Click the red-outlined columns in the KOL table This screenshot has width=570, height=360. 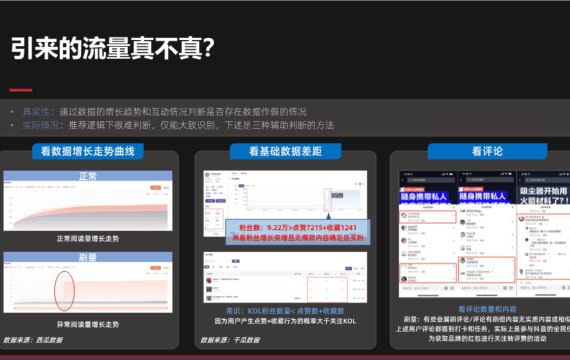327,290
